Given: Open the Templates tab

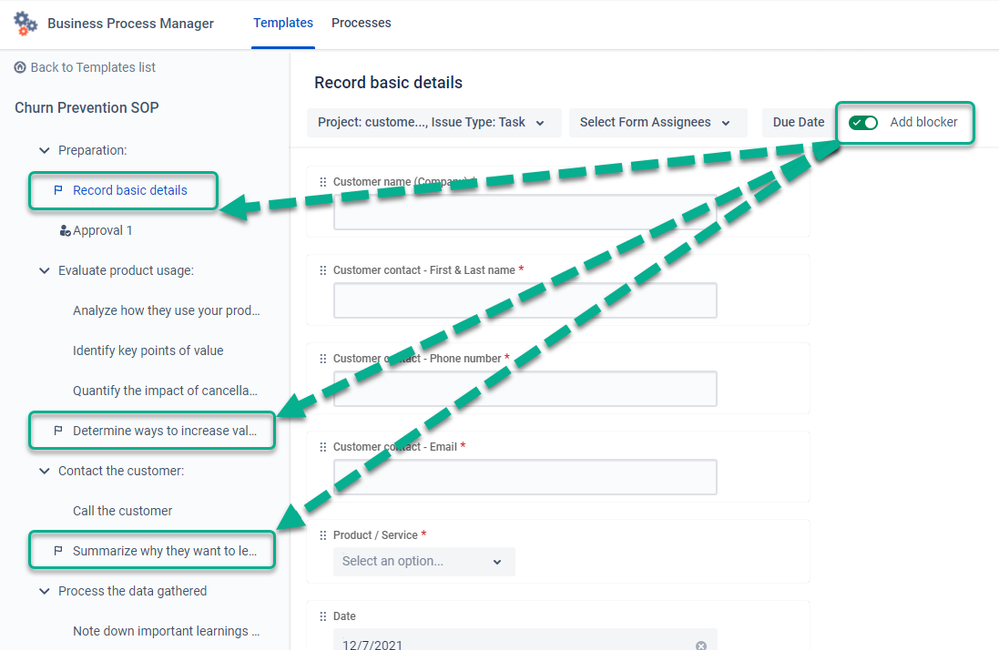Looking at the screenshot, I should [x=283, y=23].
